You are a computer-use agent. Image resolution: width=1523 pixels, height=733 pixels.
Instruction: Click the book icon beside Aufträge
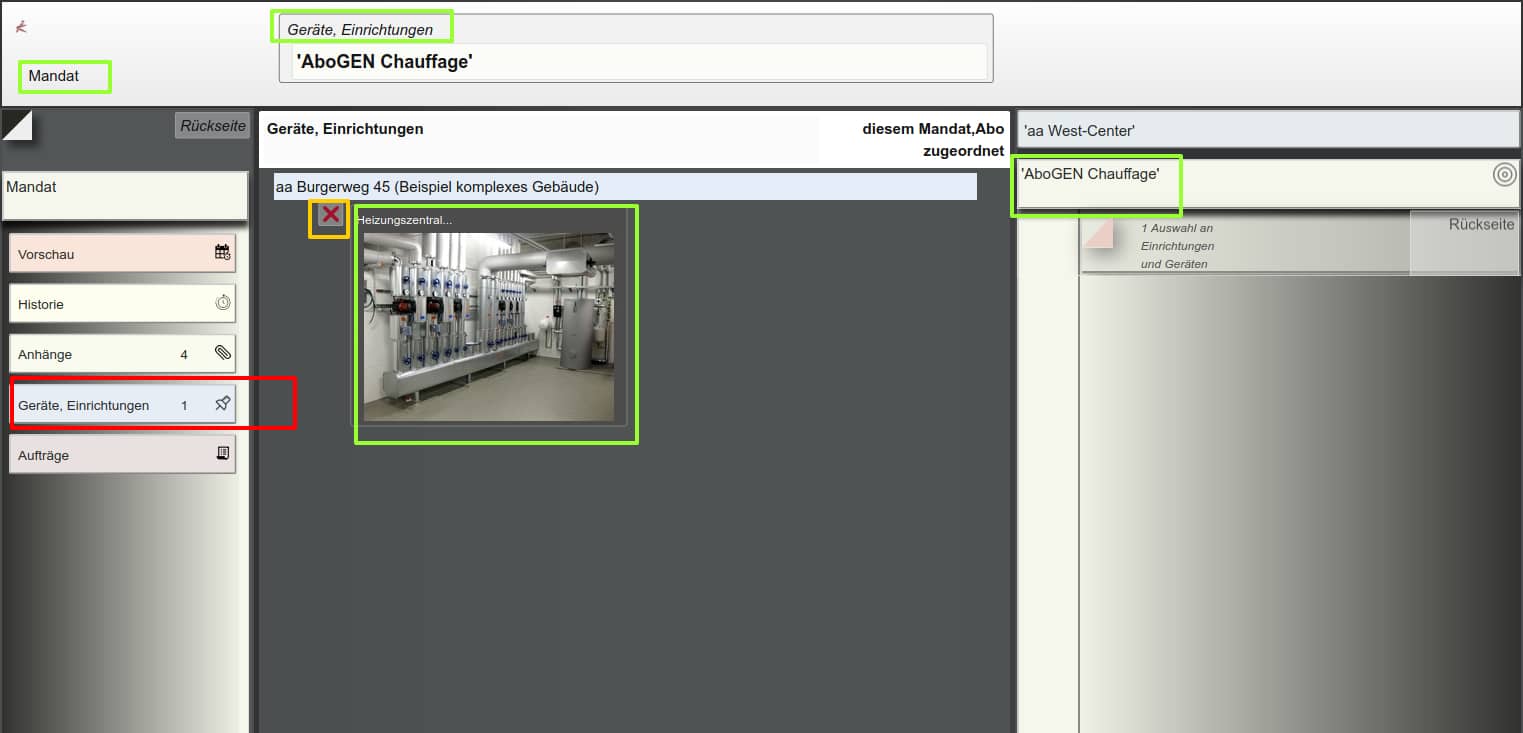click(x=223, y=454)
